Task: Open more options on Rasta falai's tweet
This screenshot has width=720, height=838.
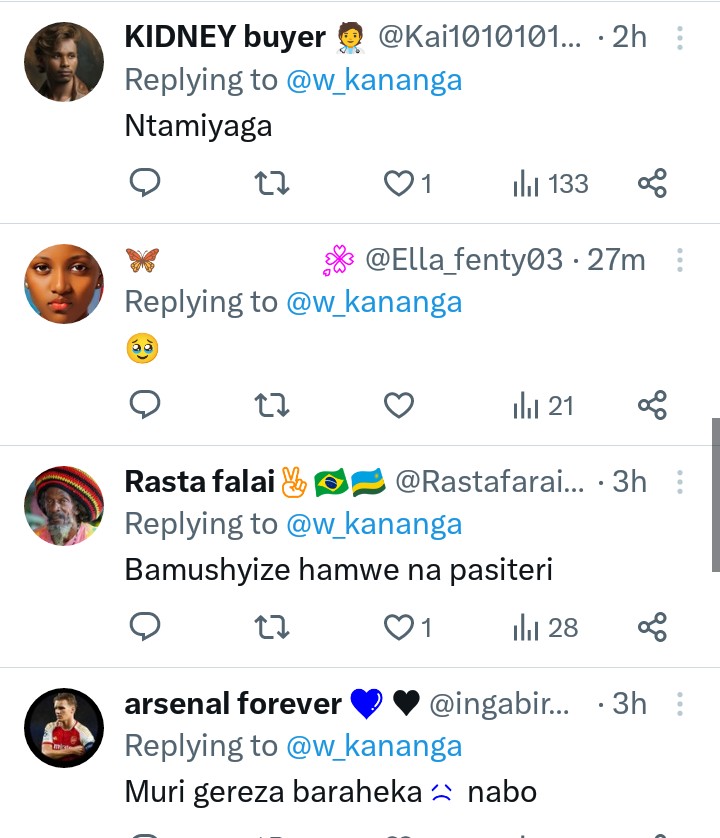Action: click(x=680, y=482)
